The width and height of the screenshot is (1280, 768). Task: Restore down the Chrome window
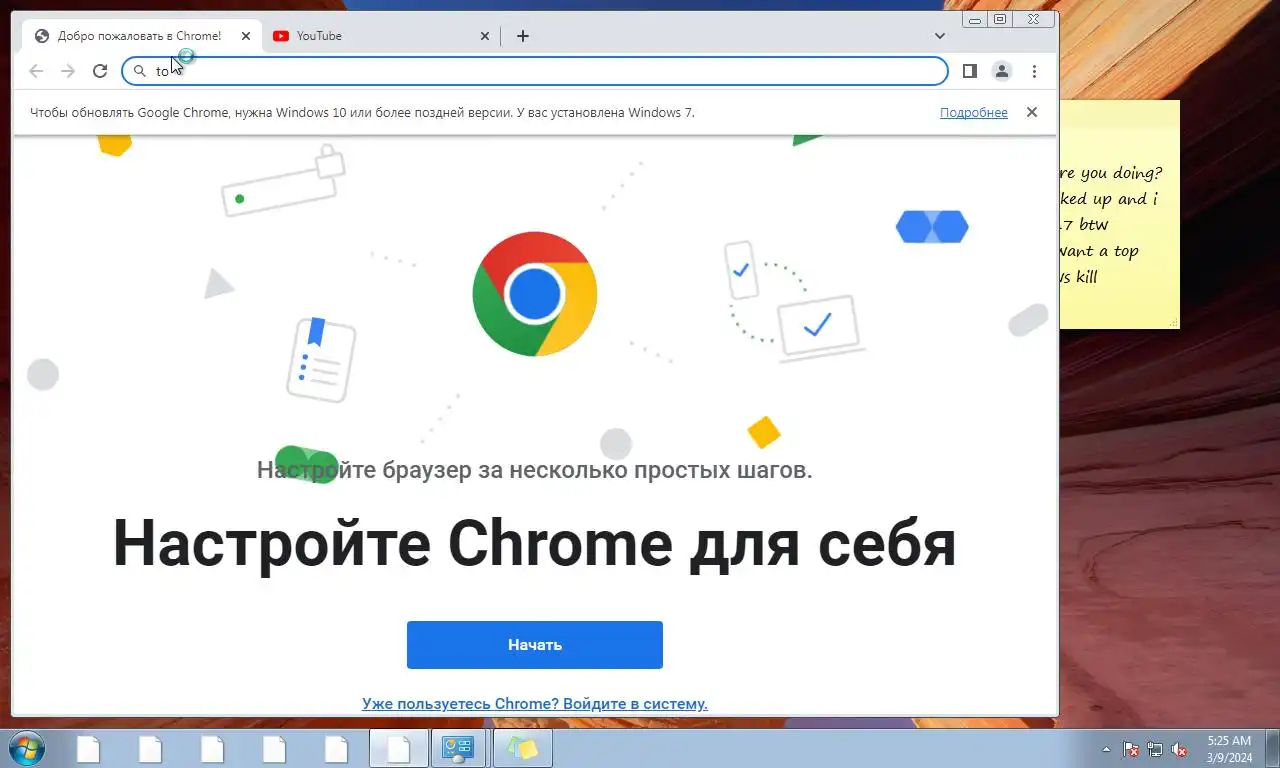coord(999,19)
